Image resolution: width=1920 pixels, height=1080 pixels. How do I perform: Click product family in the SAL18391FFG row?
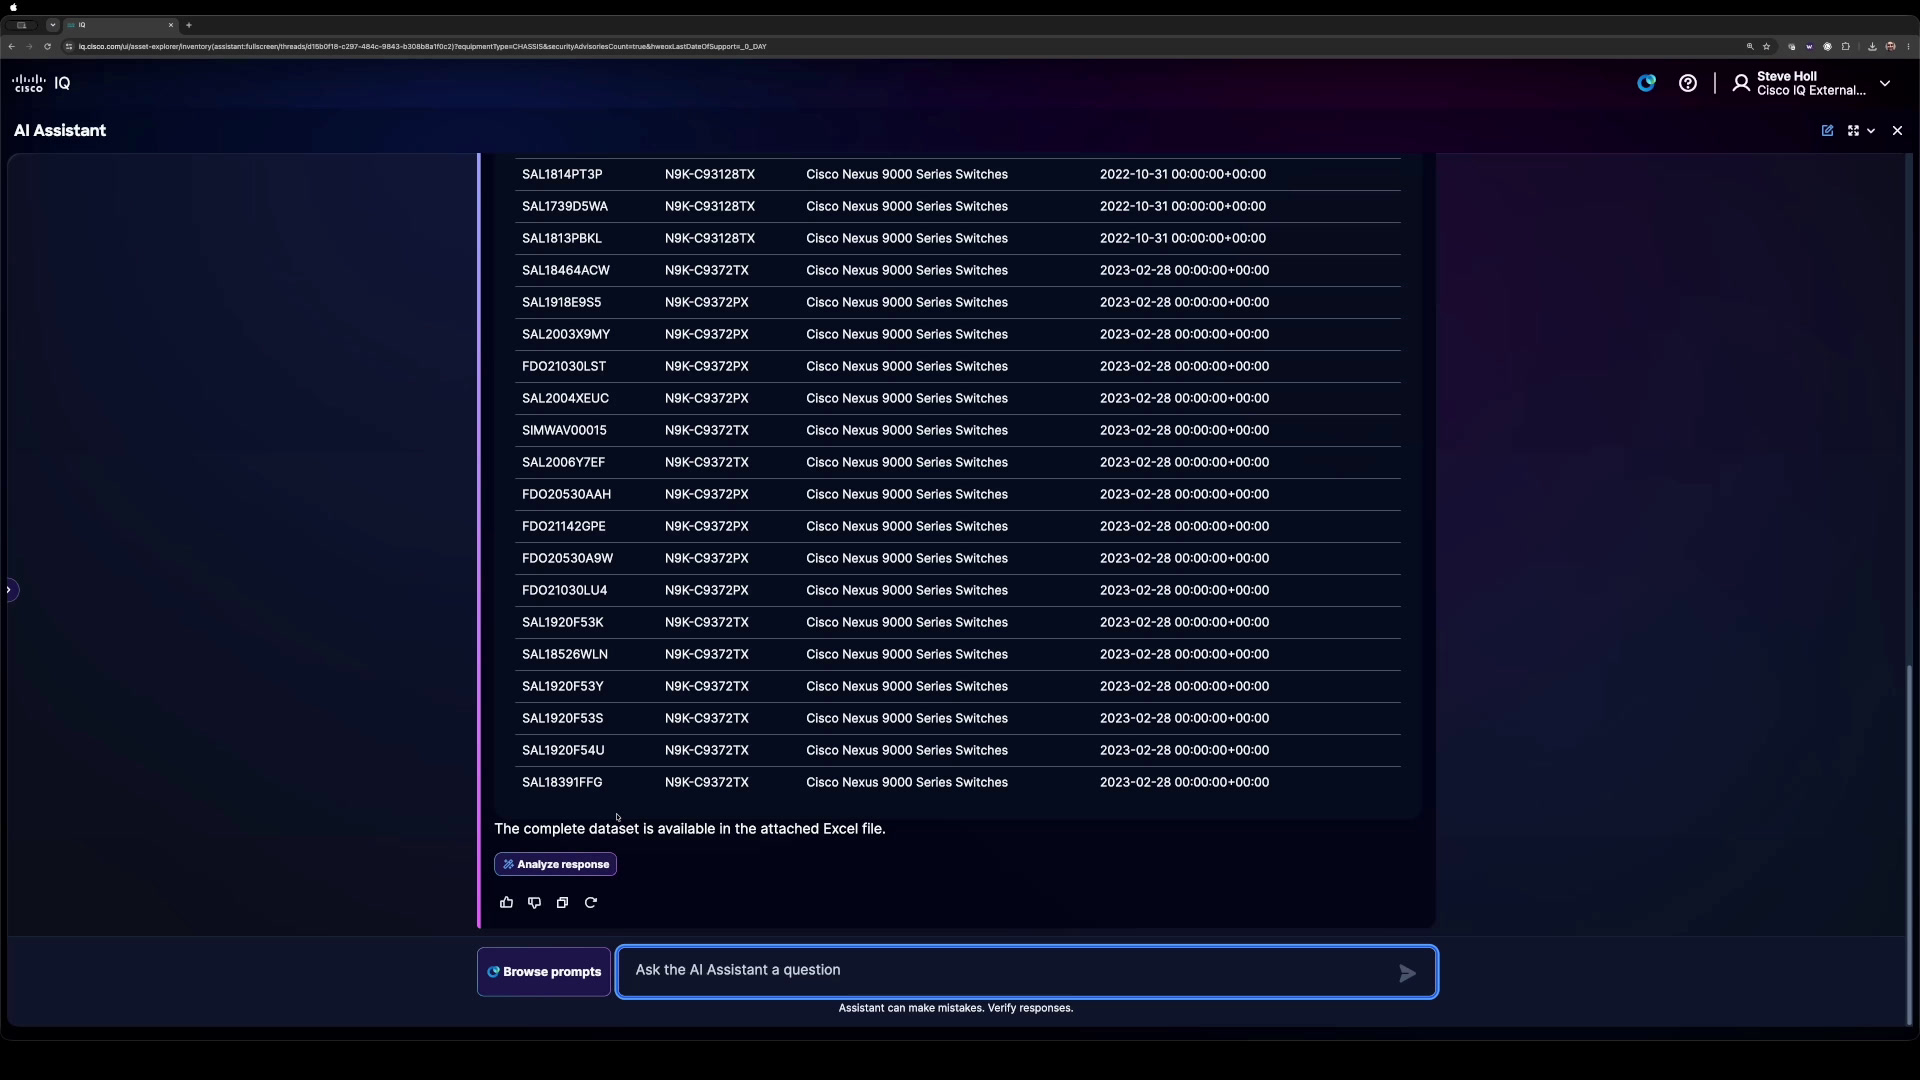coord(907,782)
